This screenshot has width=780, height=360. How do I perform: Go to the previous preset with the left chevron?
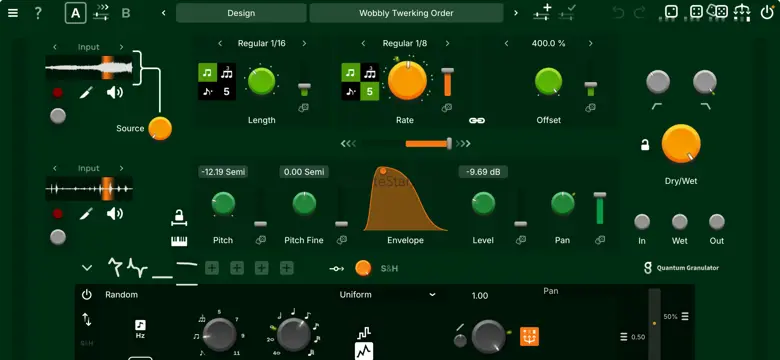click(164, 13)
